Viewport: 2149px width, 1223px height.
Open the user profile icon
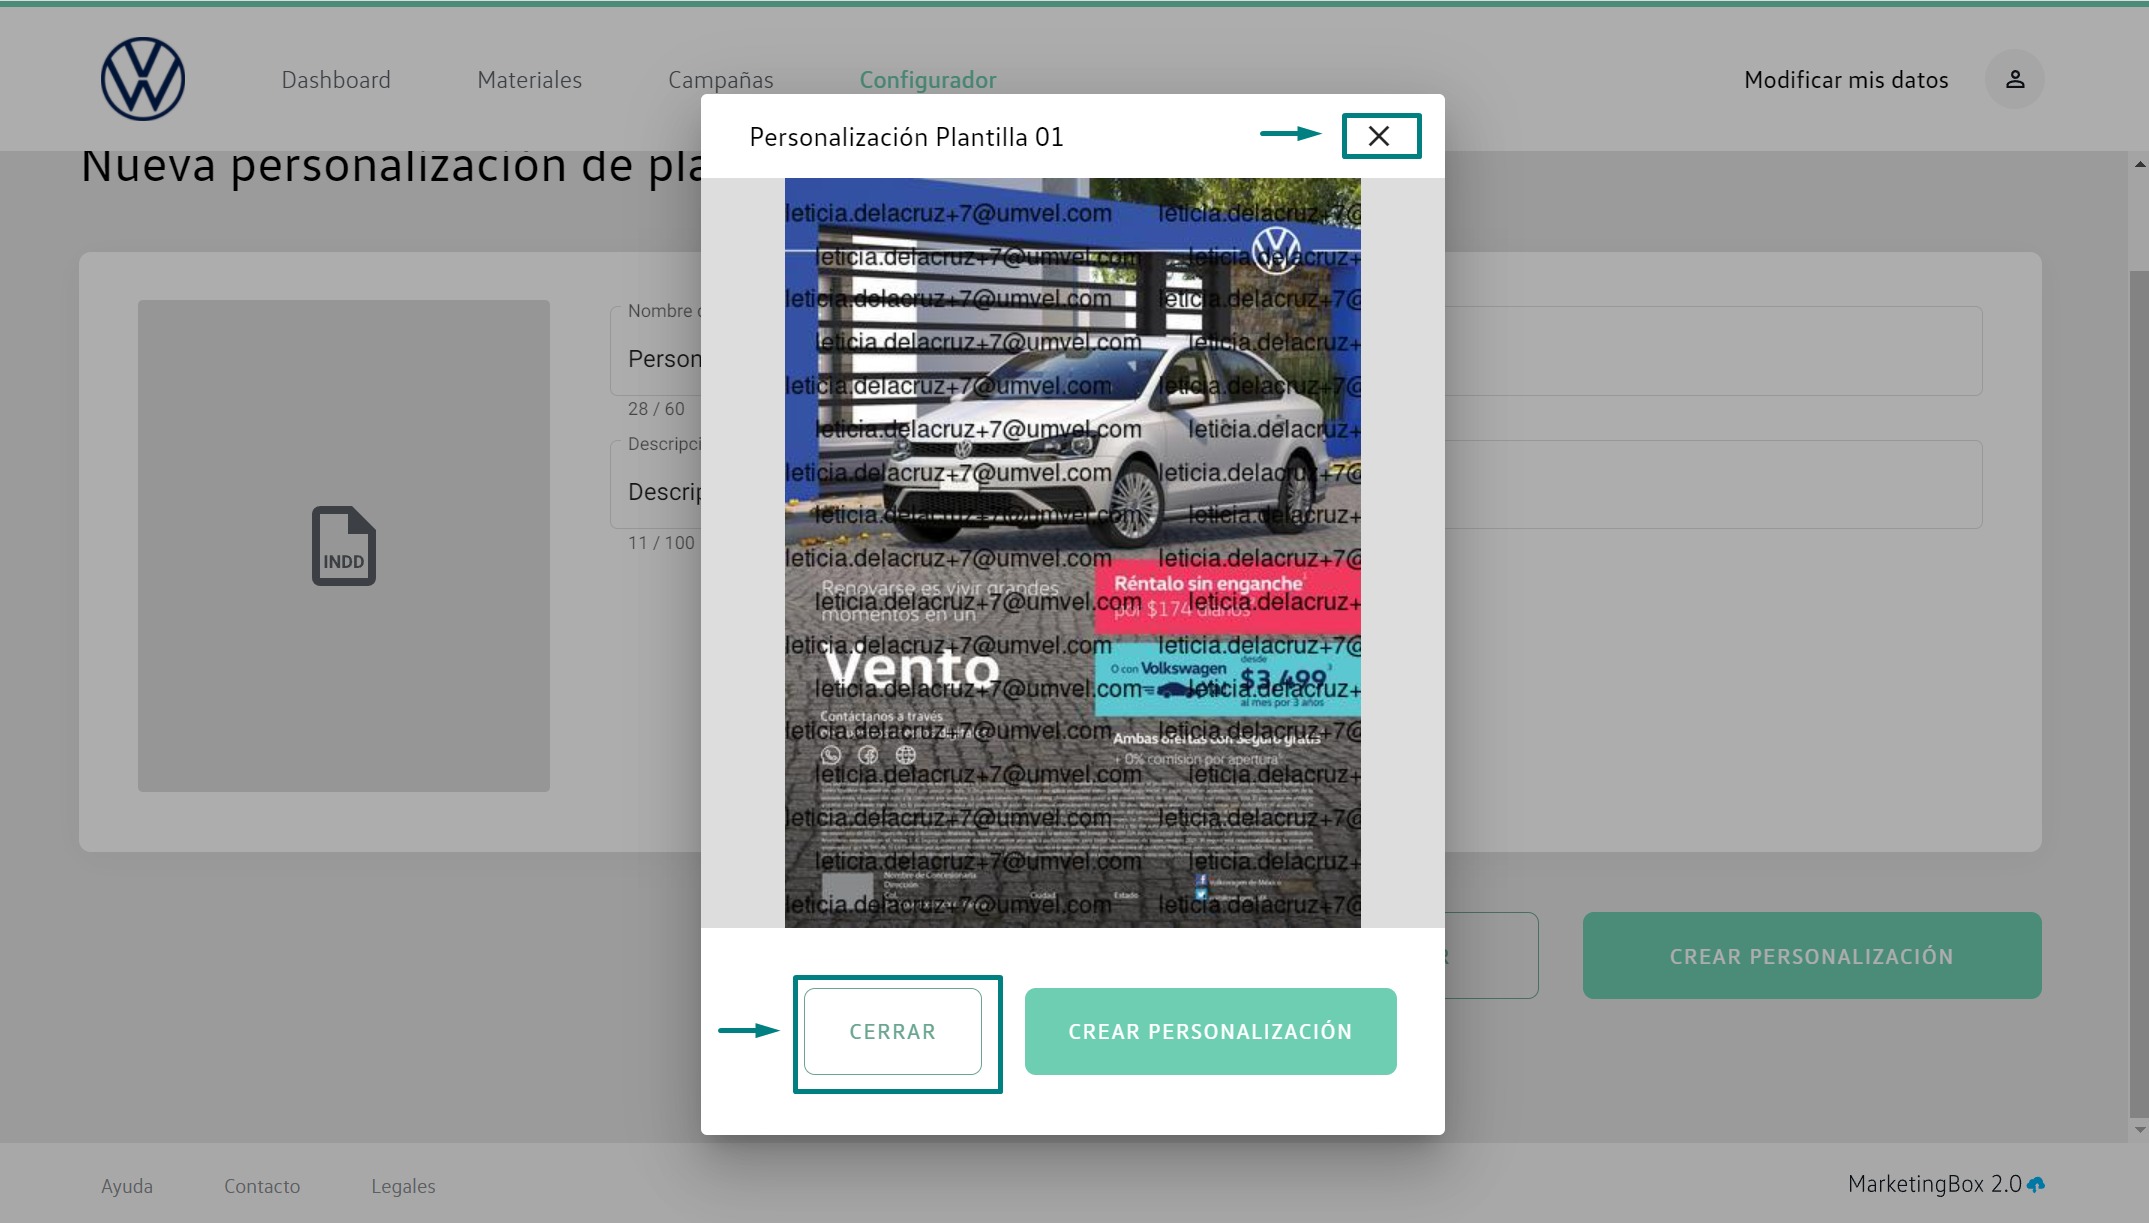pos(2014,79)
